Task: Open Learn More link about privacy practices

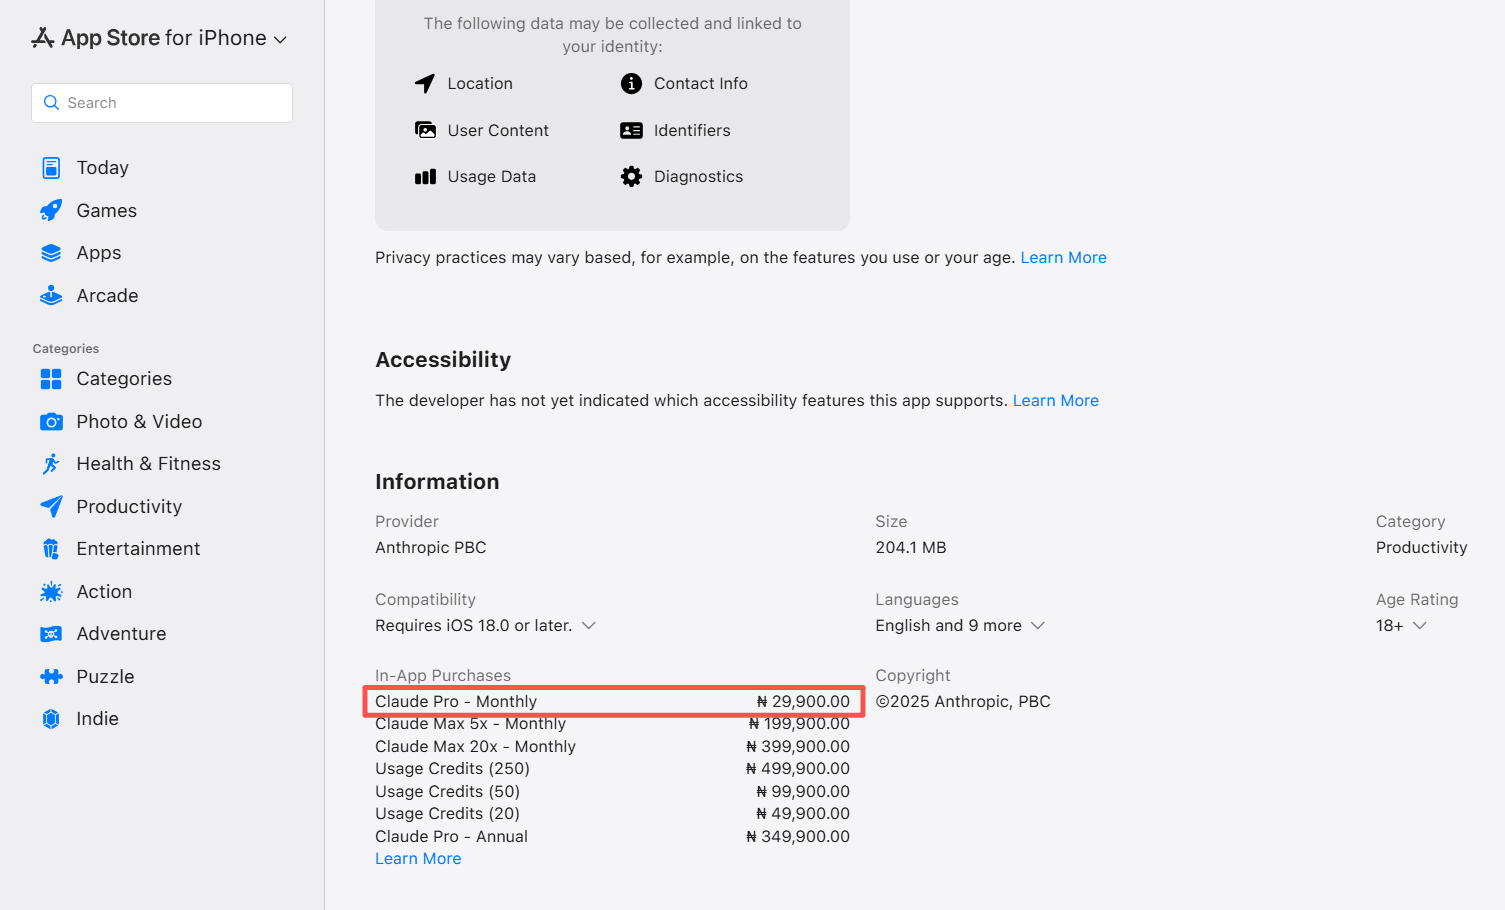Action: click(1063, 258)
